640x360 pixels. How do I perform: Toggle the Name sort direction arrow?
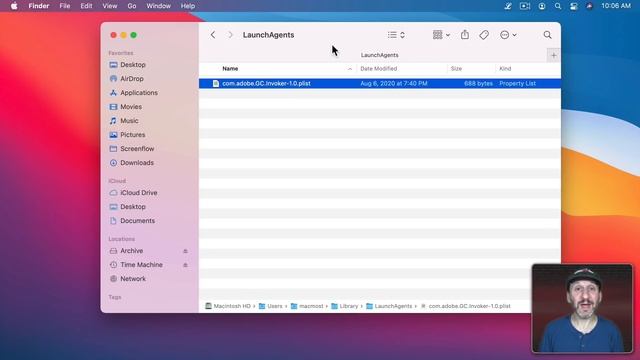[350, 69]
